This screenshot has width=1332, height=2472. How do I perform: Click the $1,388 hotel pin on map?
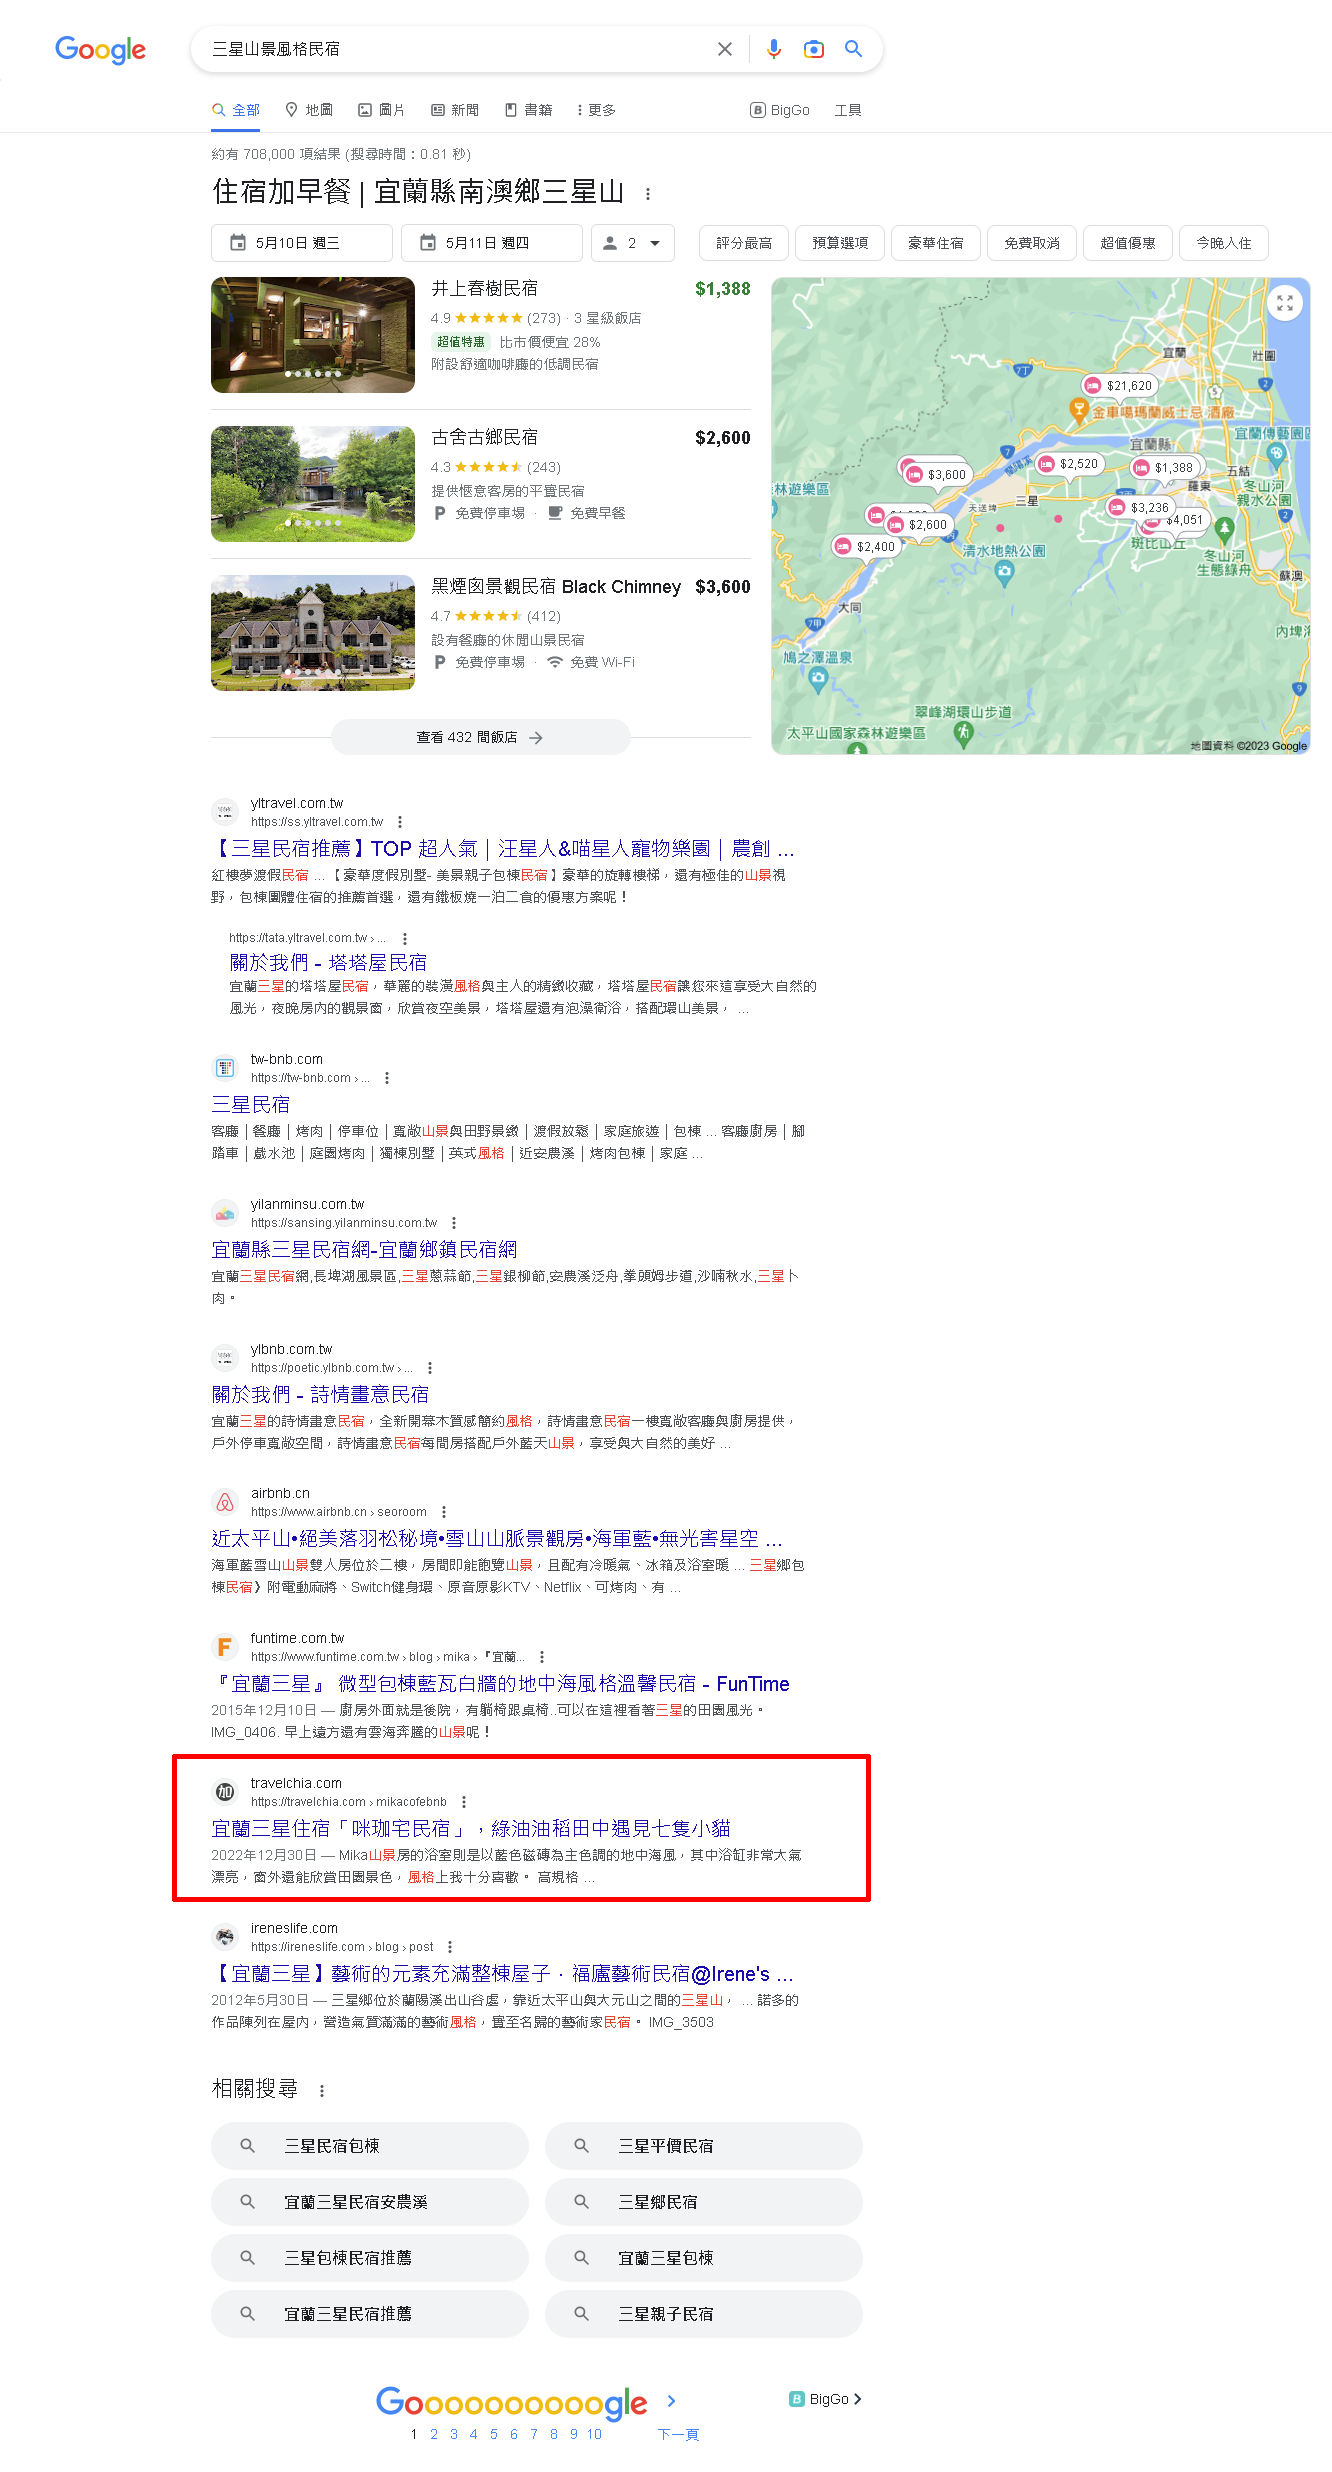1164,467
